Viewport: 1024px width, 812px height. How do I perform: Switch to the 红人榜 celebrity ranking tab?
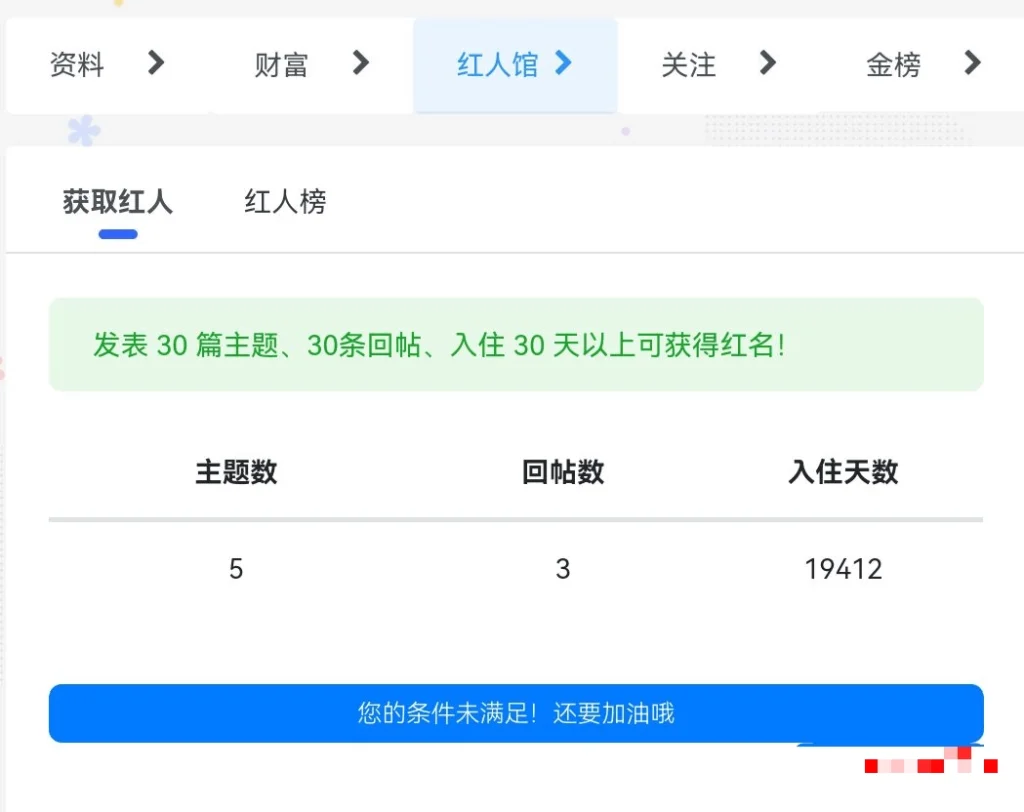(283, 202)
